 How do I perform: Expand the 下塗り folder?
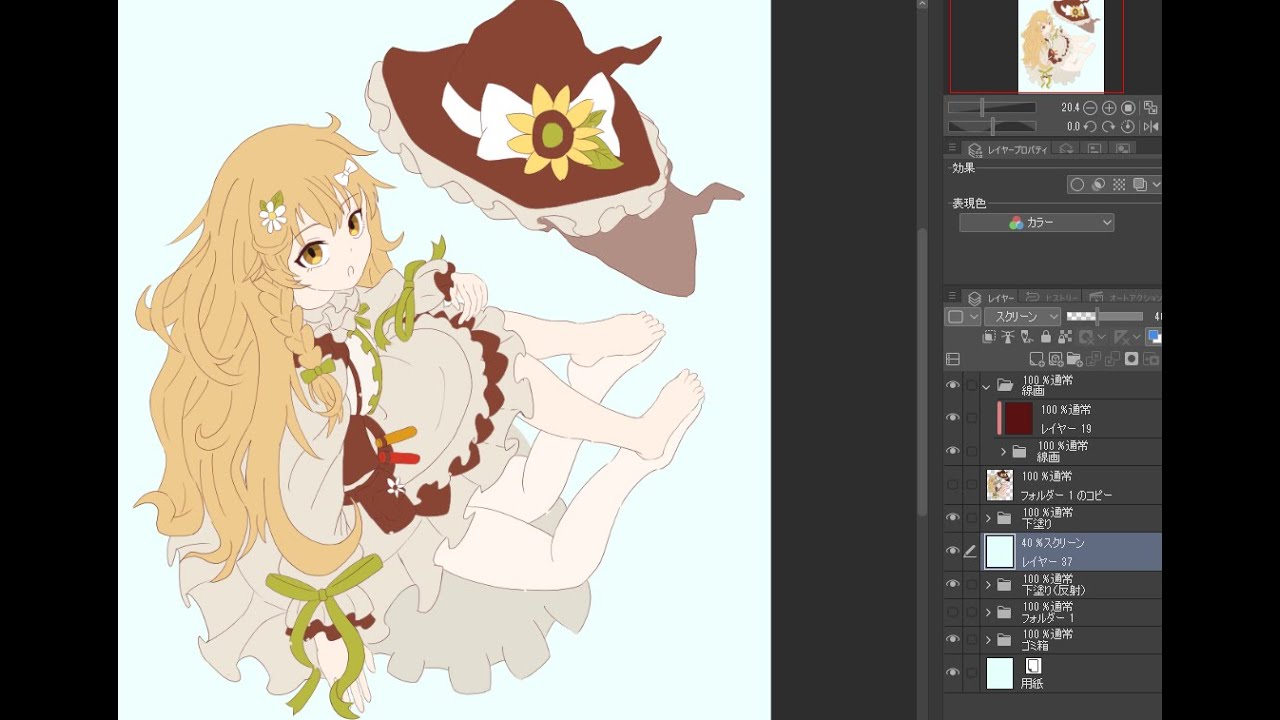[988, 518]
